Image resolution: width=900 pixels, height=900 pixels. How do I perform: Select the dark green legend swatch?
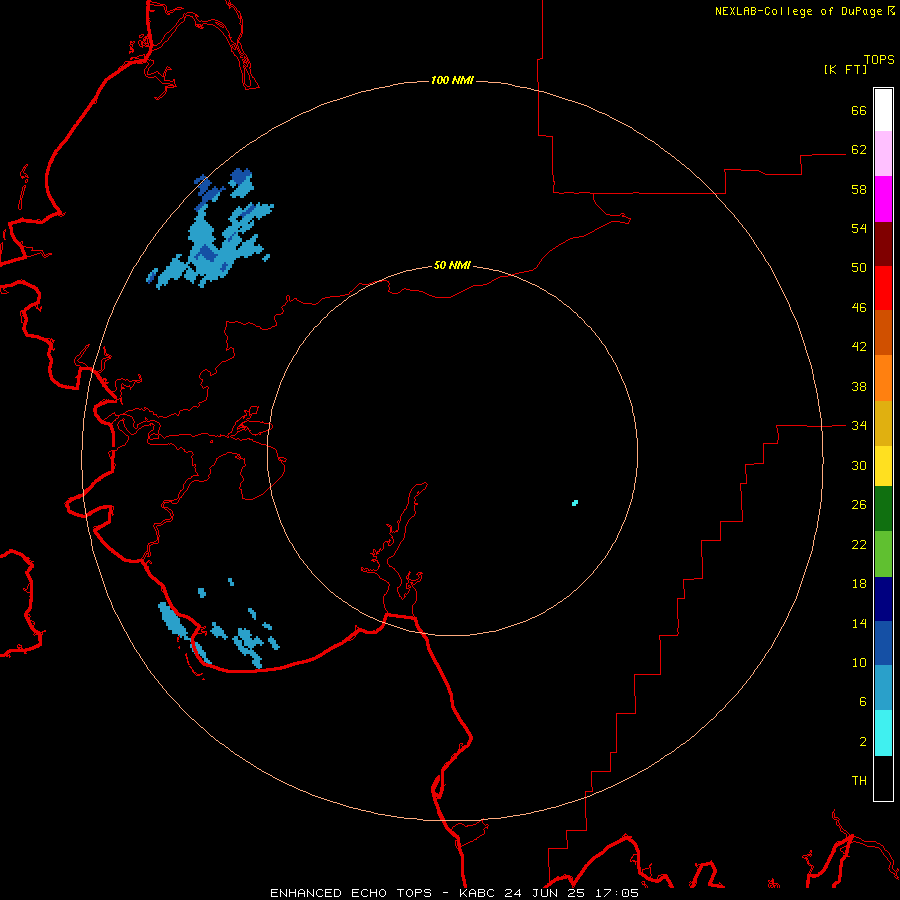click(883, 509)
